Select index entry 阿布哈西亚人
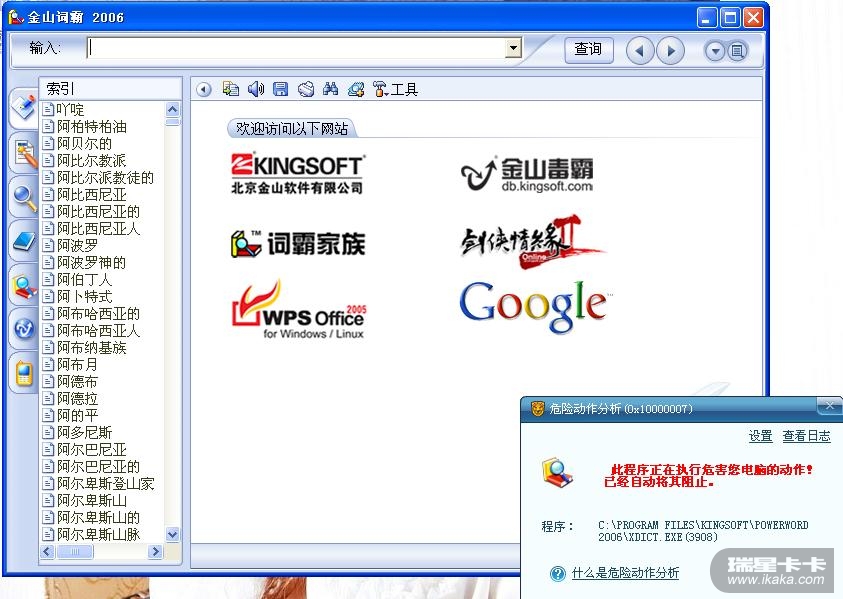The image size is (843, 599). point(92,331)
